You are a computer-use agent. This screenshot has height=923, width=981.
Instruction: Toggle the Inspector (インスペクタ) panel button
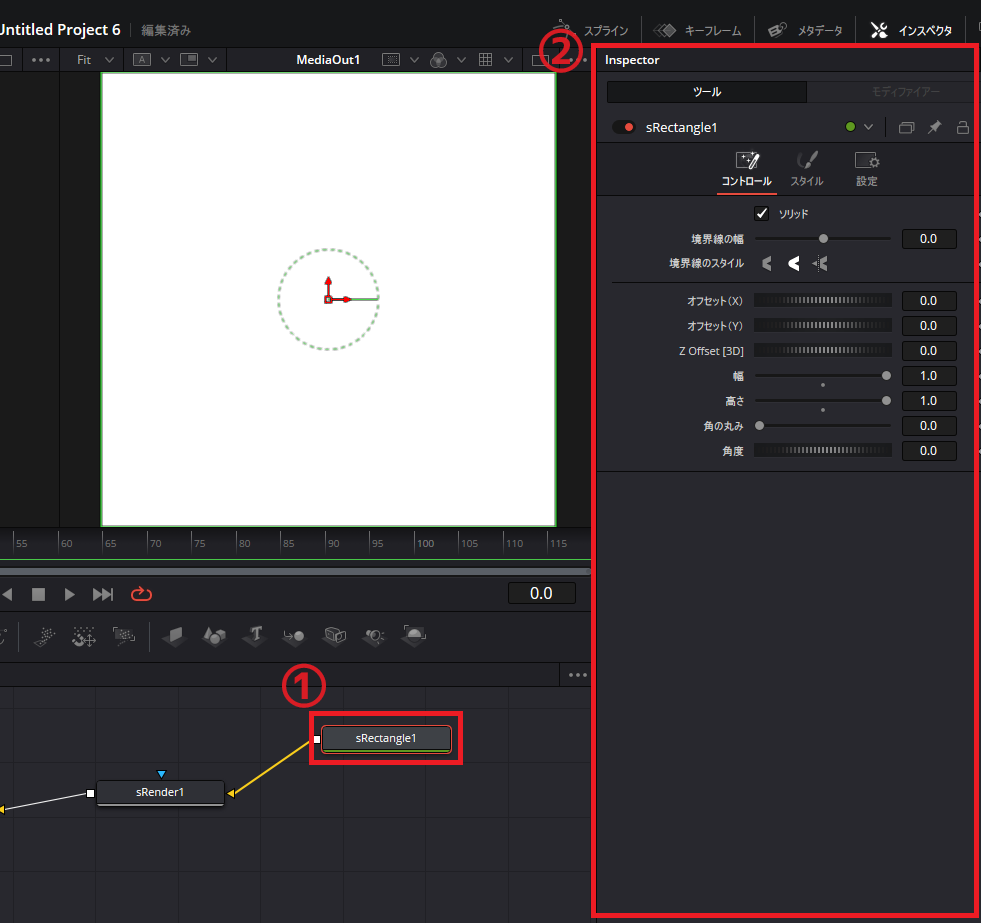click(912, 30)
